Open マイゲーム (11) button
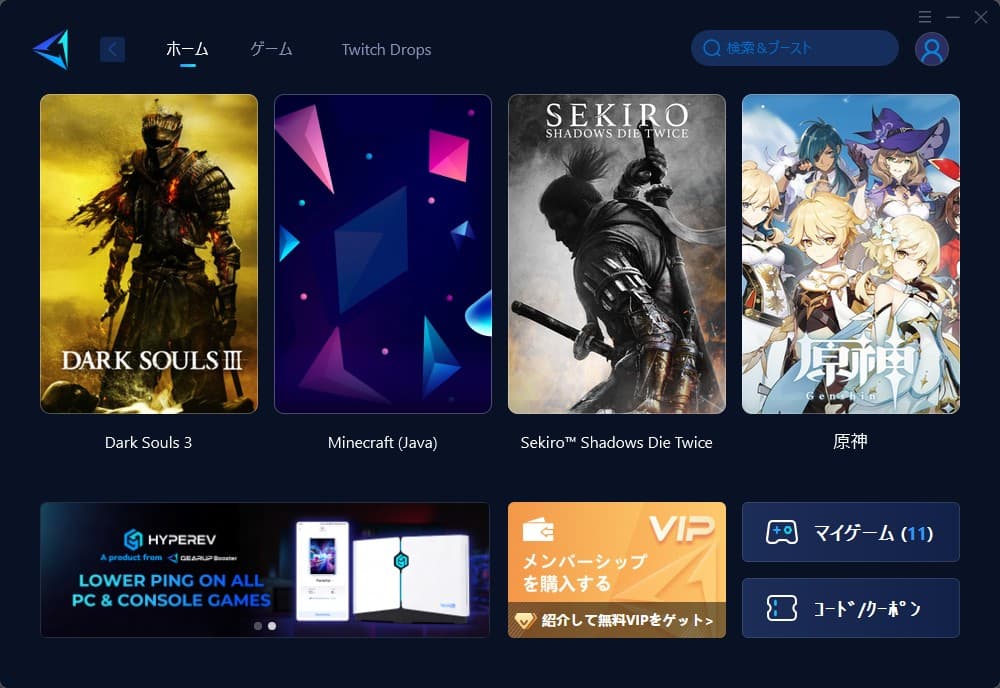 (x=851, y=532)
